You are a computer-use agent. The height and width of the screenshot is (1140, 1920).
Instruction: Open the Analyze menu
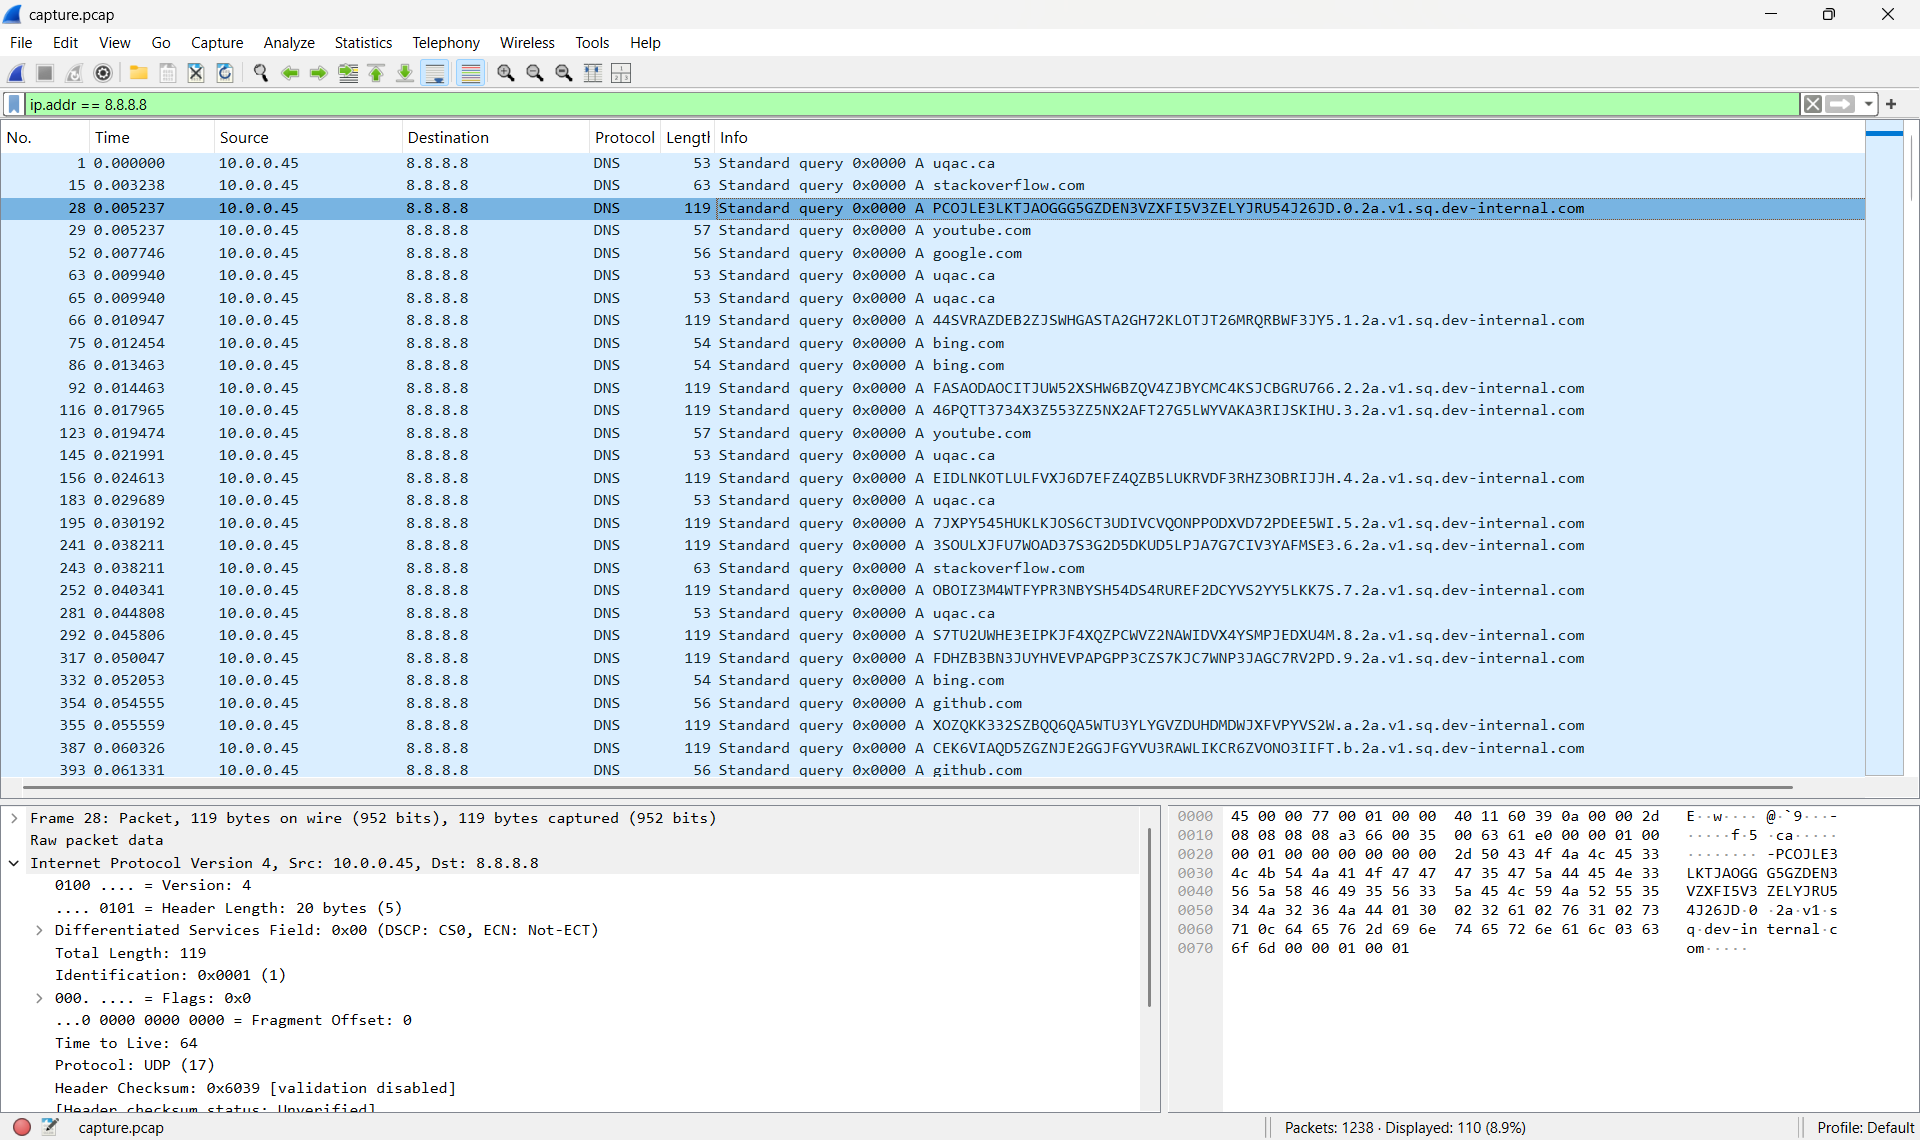[x=289, y=42]
